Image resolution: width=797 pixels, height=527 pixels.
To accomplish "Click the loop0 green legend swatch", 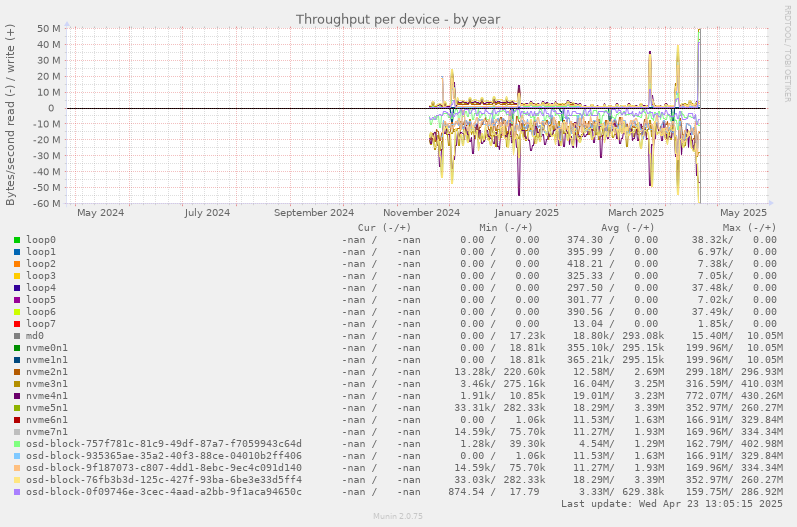I will [x=17, y=240].
